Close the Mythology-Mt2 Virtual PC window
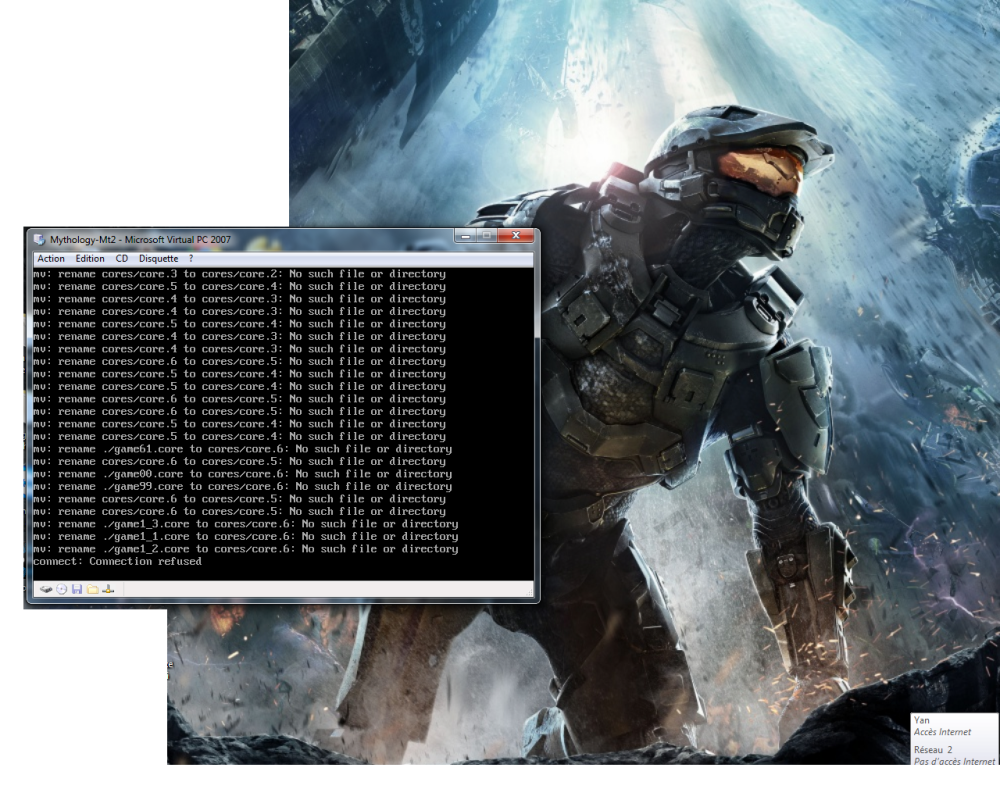Viewport: 1000px width, 800px height. pos(516,236)
